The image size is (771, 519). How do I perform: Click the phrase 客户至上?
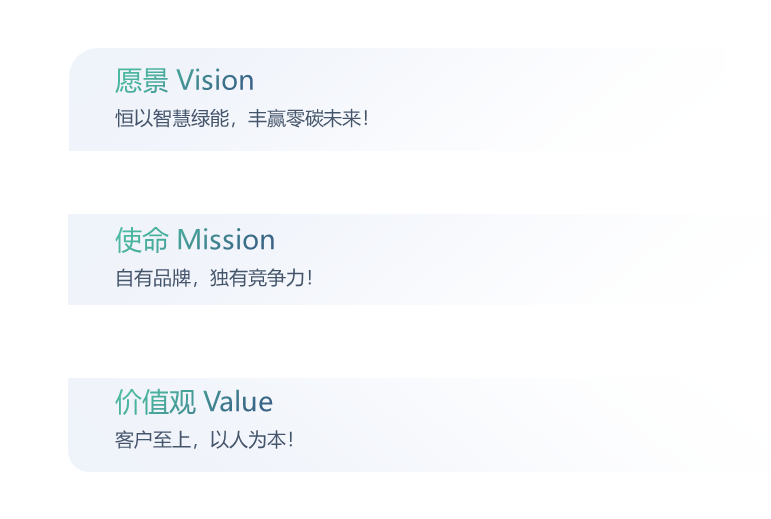pos(153,440)
